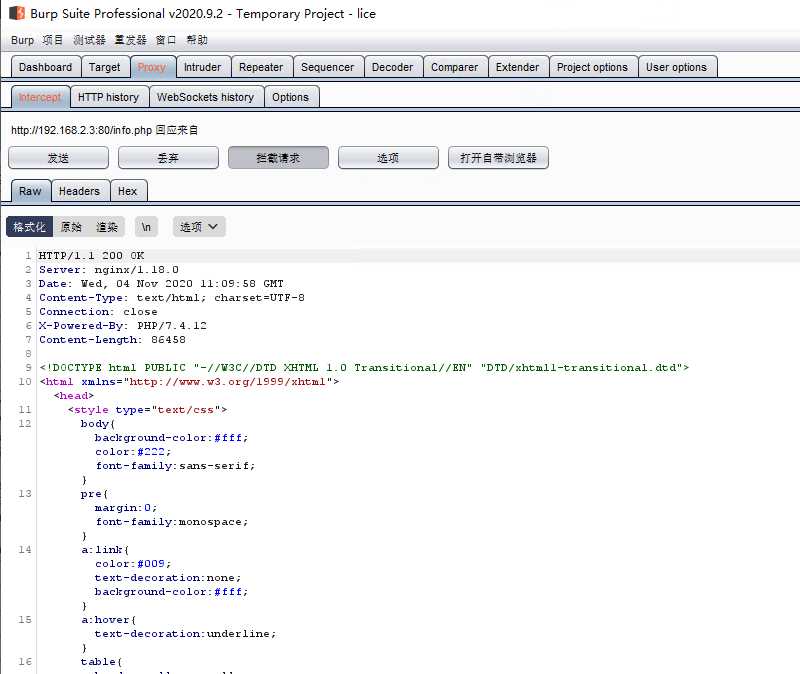Click the html xmlns tag line
Screen dimensions: 800x674
(x=189, y=382)
